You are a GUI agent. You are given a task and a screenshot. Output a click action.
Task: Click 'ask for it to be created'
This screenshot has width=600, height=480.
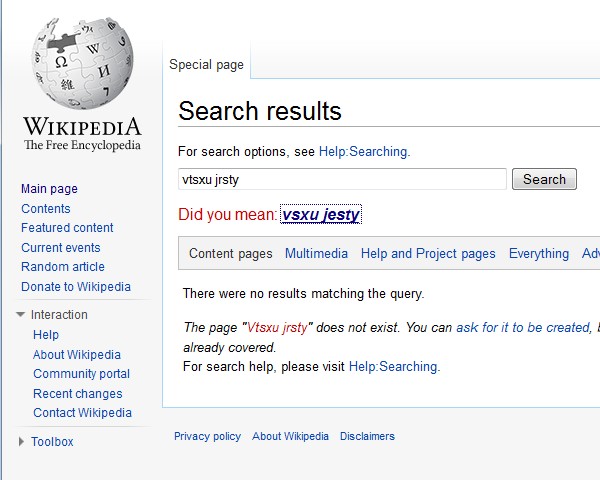(x=523, y=328)
